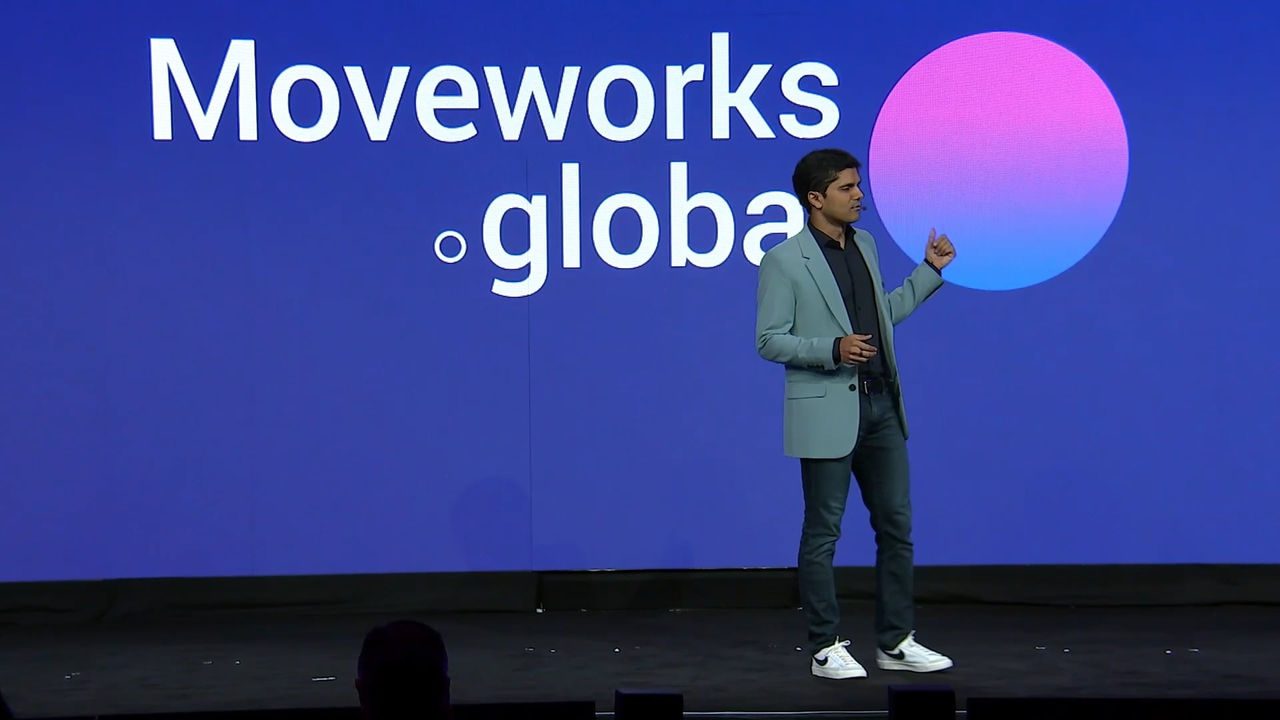Click the presenter's lower hand near waist
This screenshot has width=1280, height=720.
pyautogui.click(x=857, y=348)
